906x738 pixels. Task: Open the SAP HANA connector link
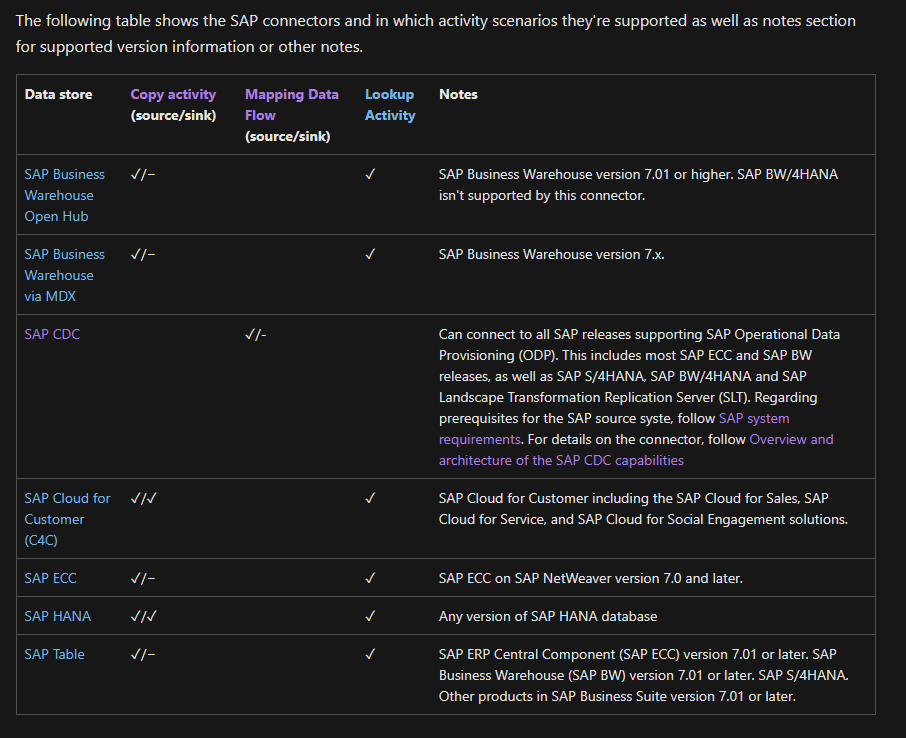tap(57, 616)
